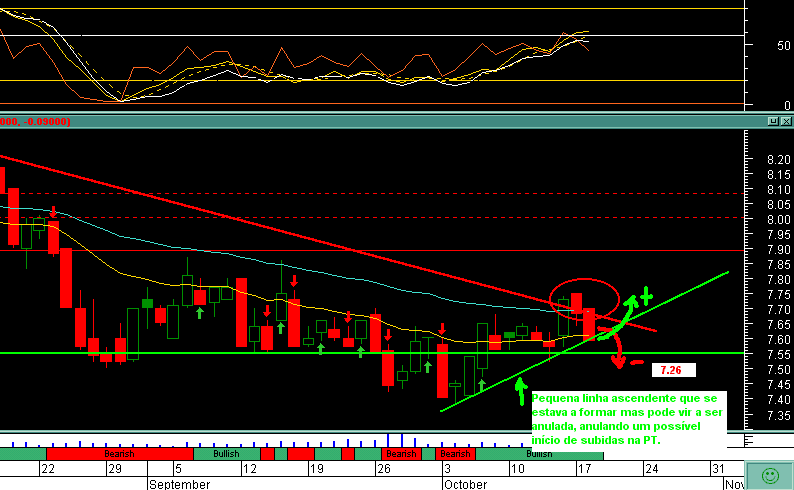Click the Bearish band above date 29

(x=120, y=454)
